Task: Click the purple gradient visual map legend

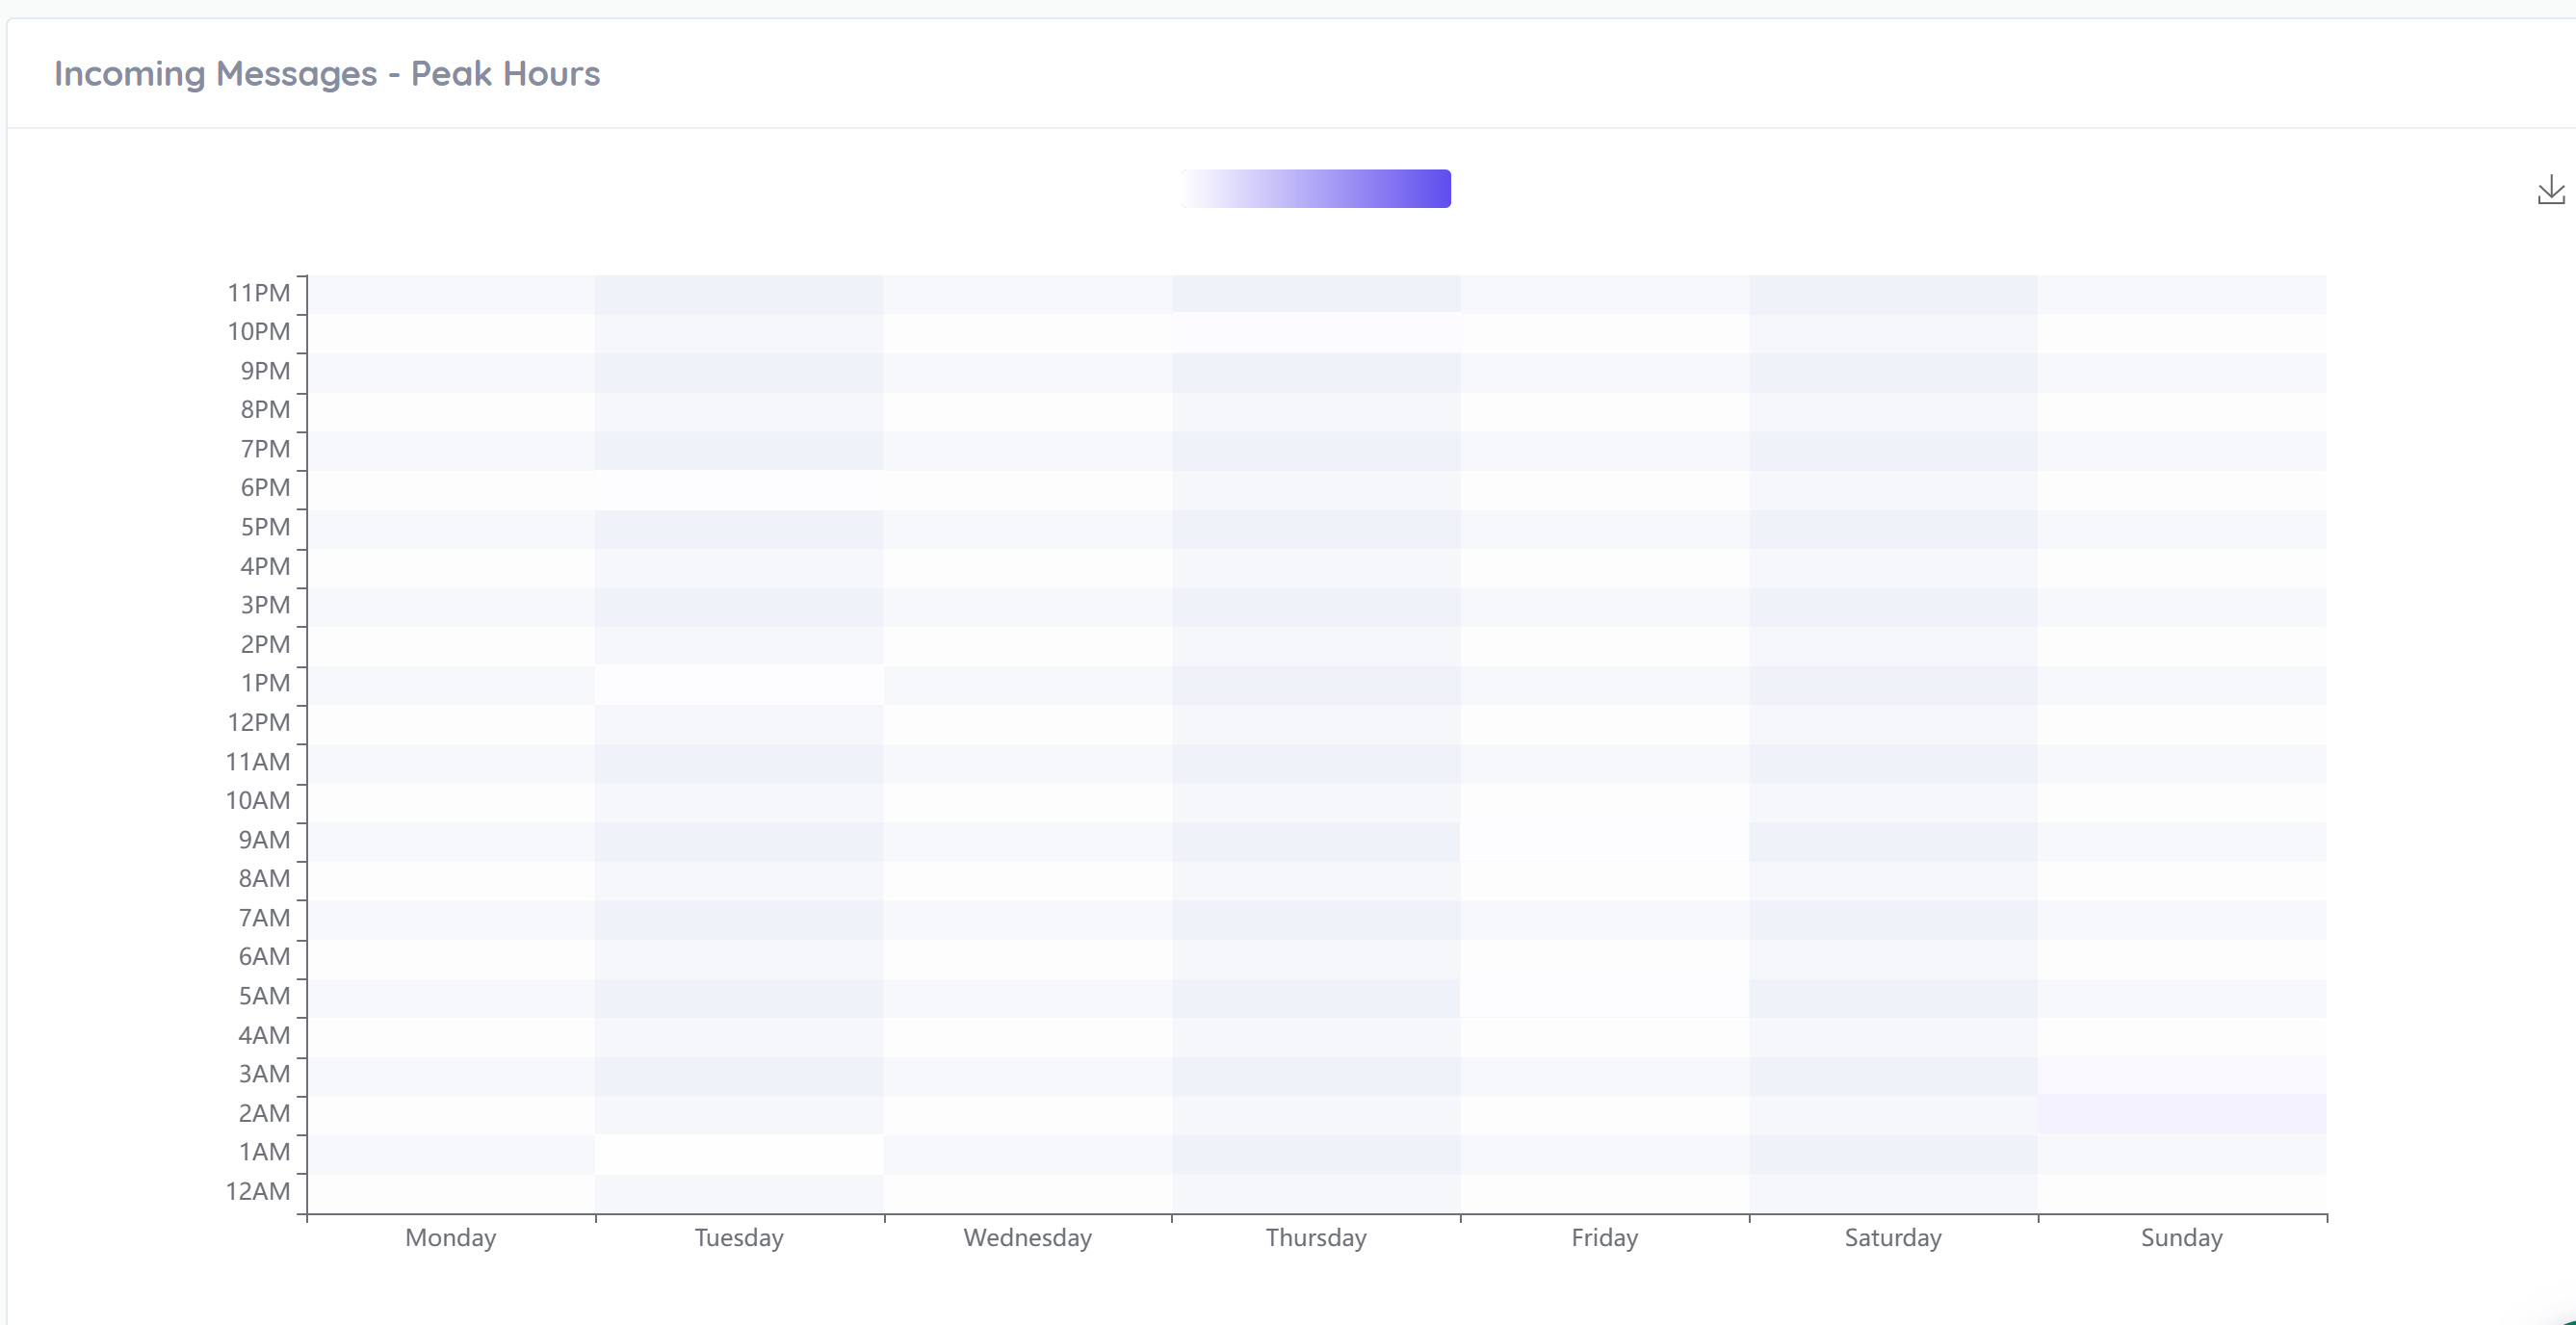Action: click(x=1315, y=189)
